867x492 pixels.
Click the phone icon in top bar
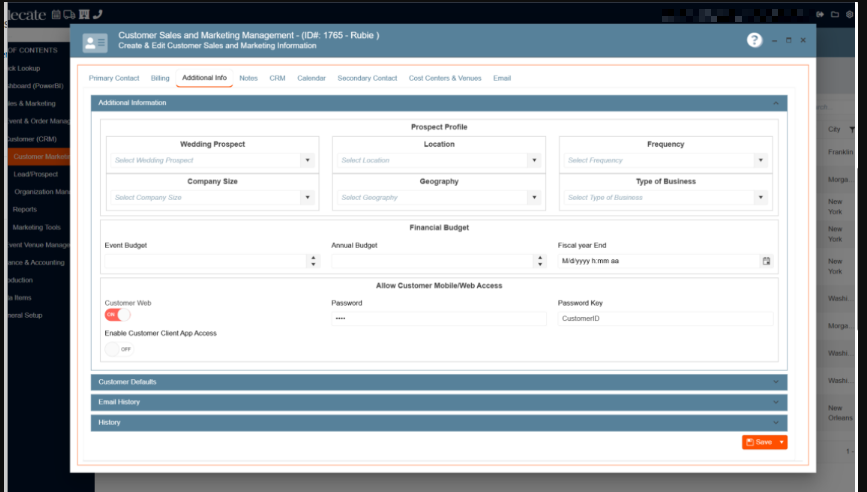tap(97, 14)
